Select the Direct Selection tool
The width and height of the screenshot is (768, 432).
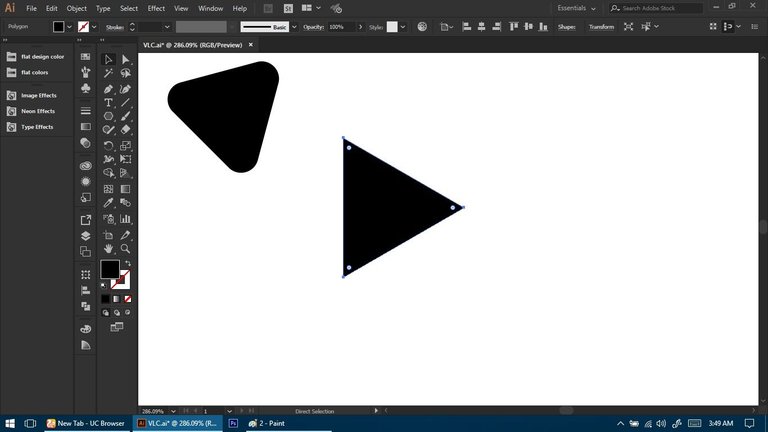click(125, 59)
